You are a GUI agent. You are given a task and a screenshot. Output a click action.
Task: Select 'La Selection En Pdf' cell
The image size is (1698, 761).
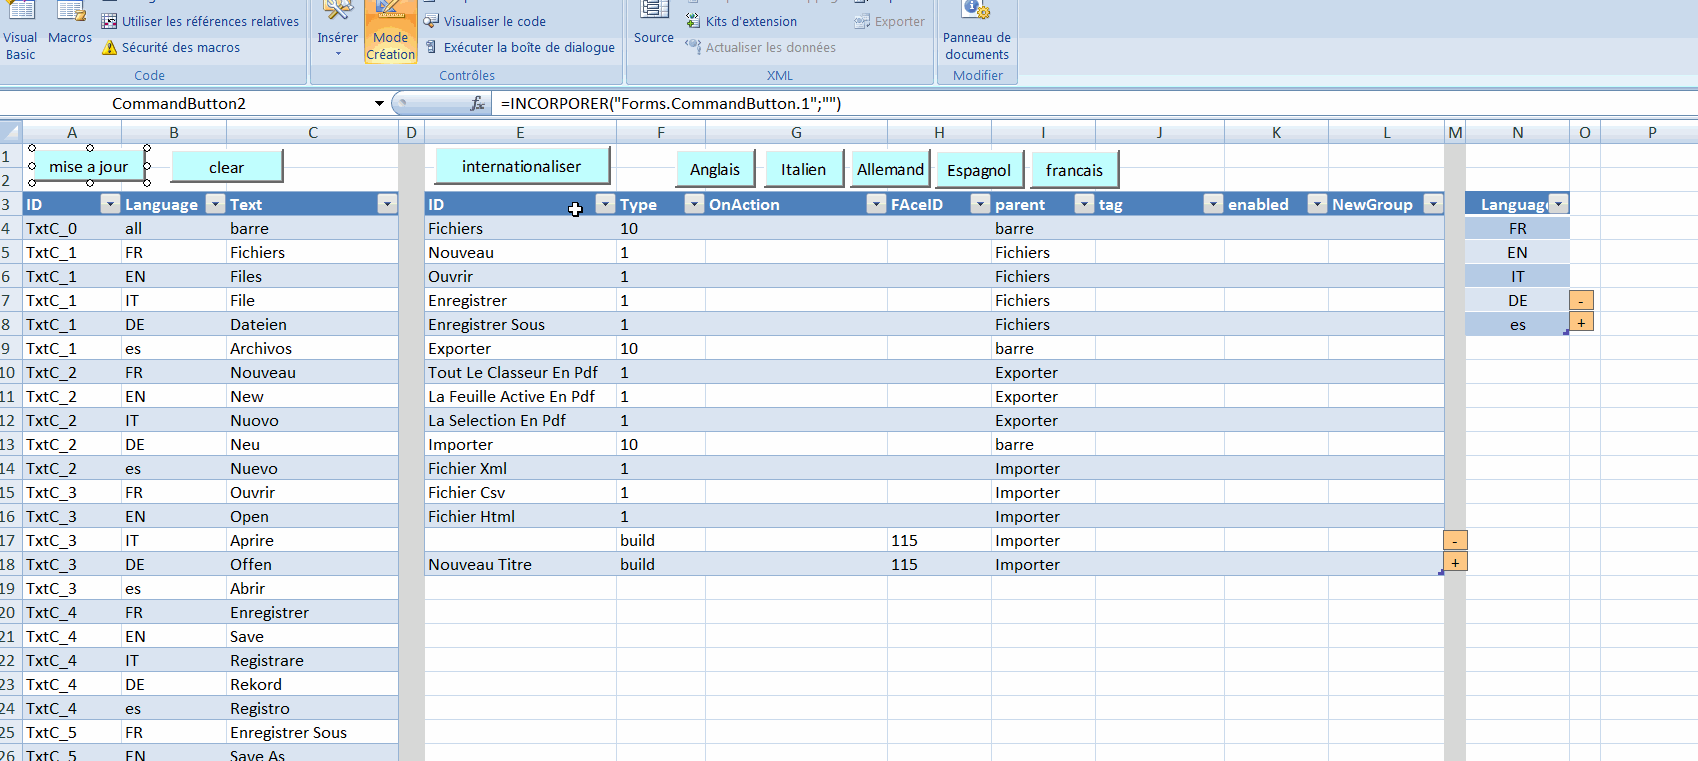tap(520, 420)
